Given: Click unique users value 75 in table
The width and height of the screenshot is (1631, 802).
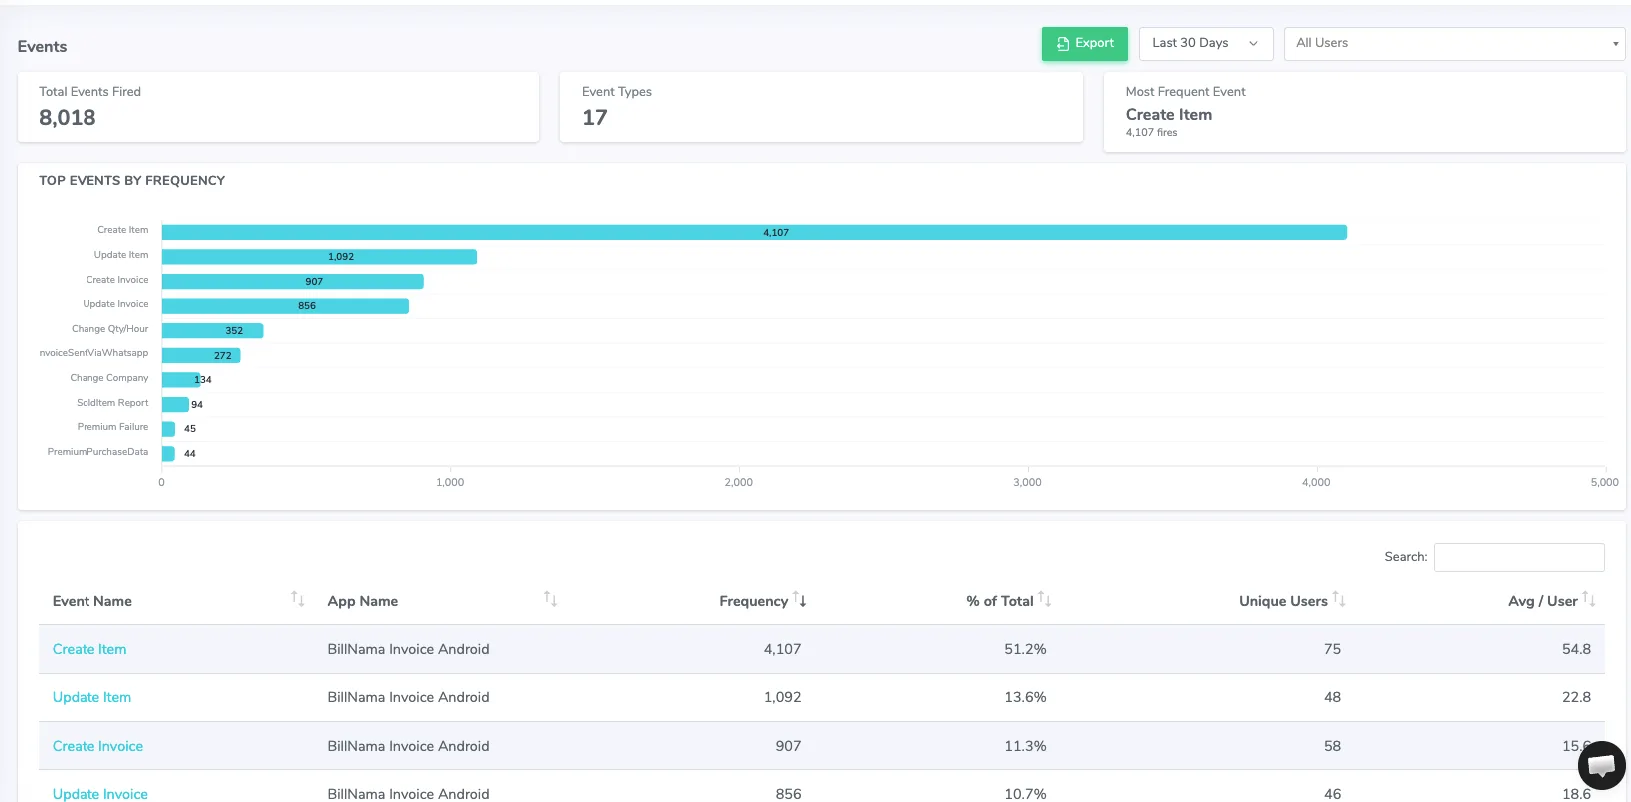Looking at the screenshot, I should pyautogui.click(x=1332, y=649).
